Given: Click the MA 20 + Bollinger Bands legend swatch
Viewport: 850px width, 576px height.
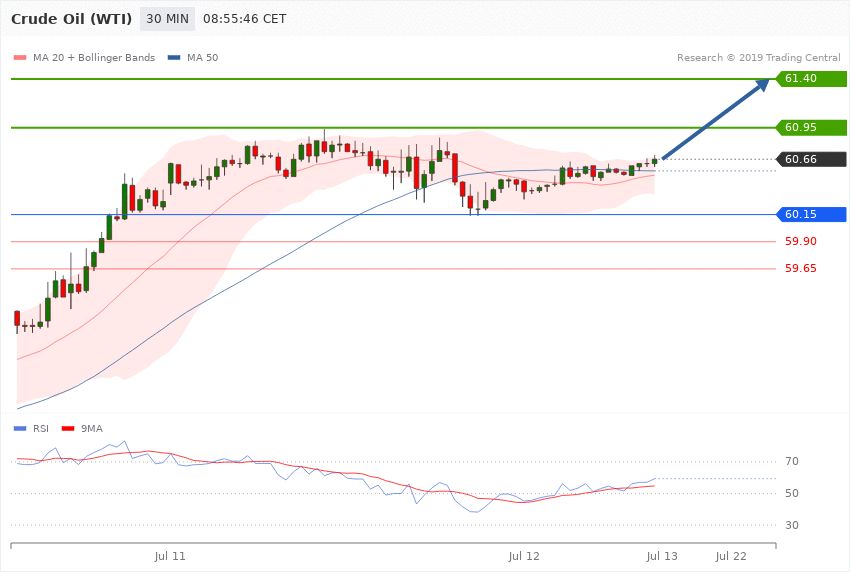Looking at the screenshot, I should [20, 58].
